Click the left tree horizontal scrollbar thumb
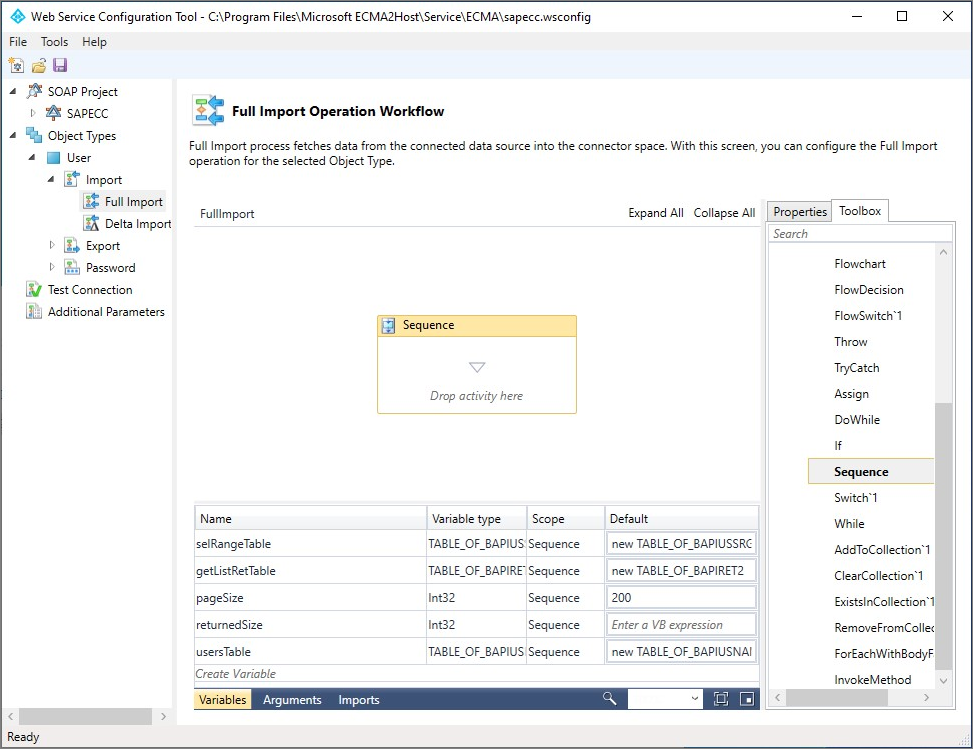973x749 pixels. tap(86, 716)
